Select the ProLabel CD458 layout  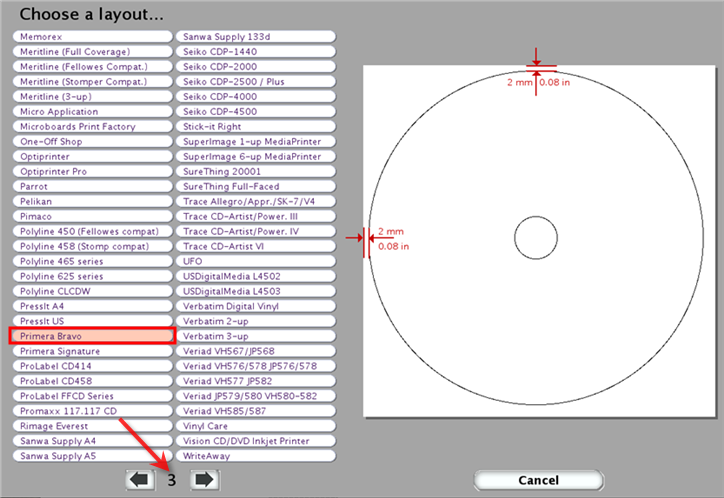click(x=93, y=381)
